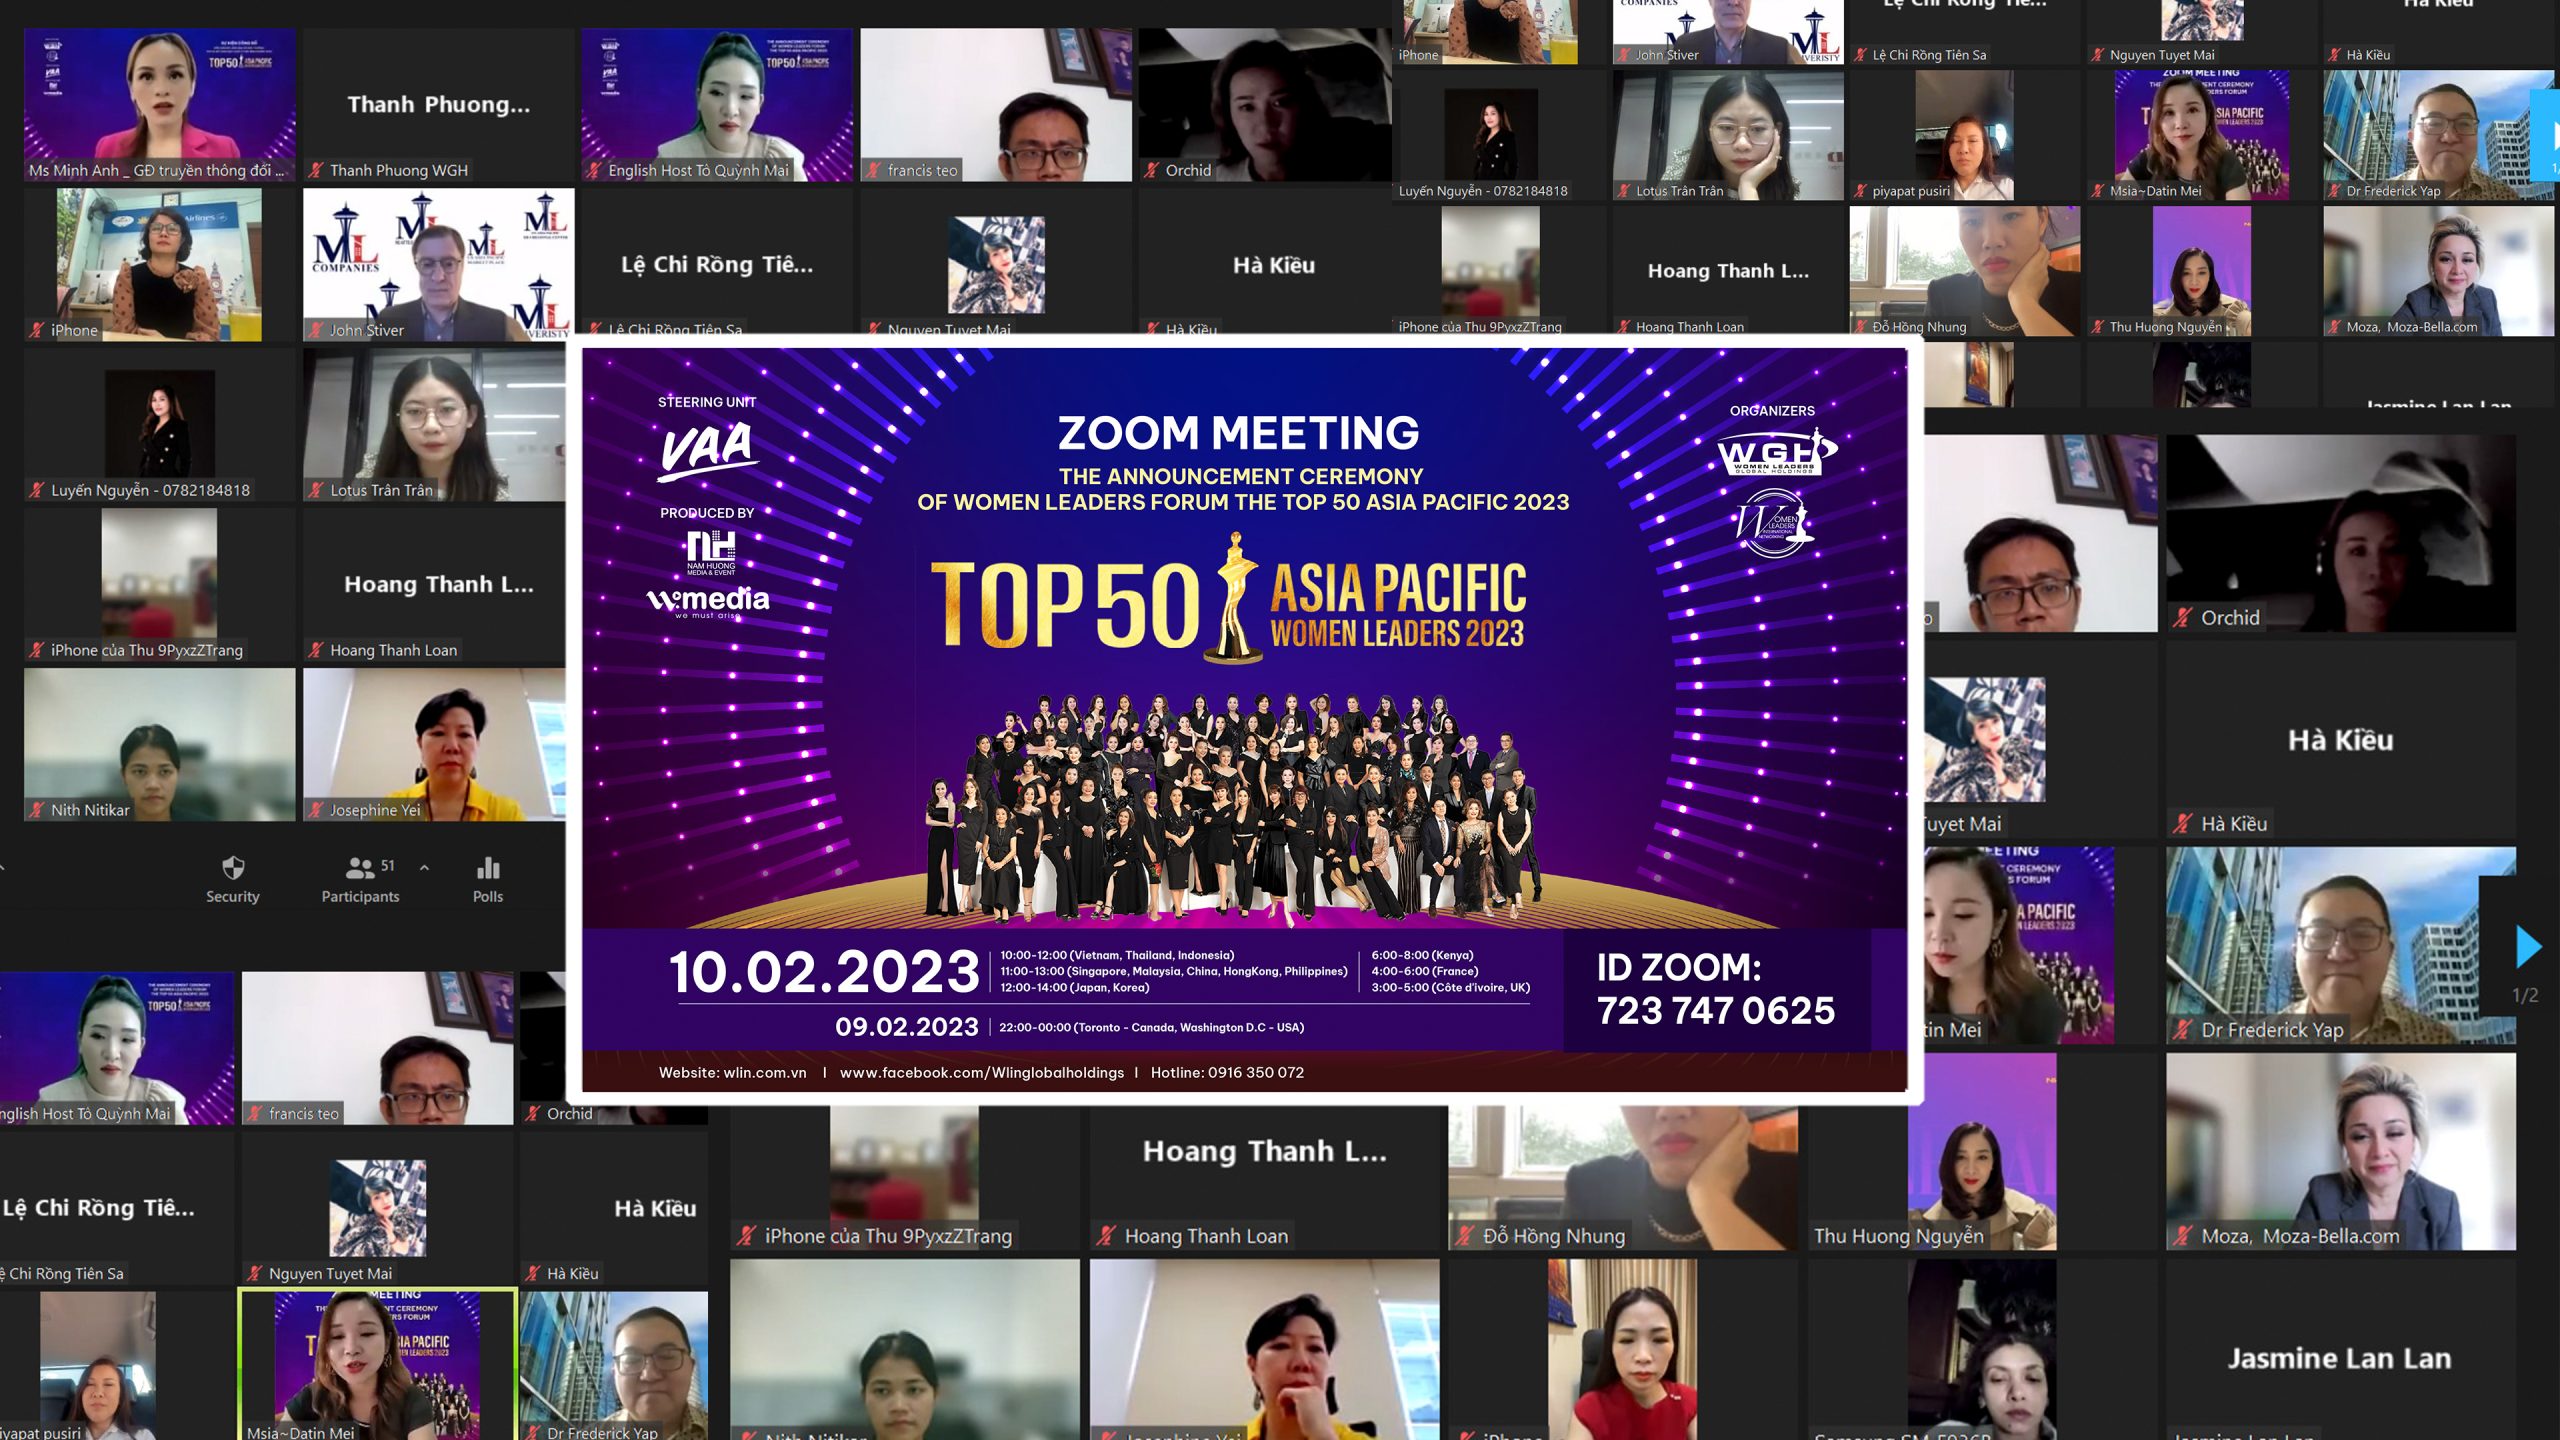This screenshot has width=2560, height=1440.
Task: Click muted mic icon beside Thanh Phuong WGH
Action: tap(316, 170)
